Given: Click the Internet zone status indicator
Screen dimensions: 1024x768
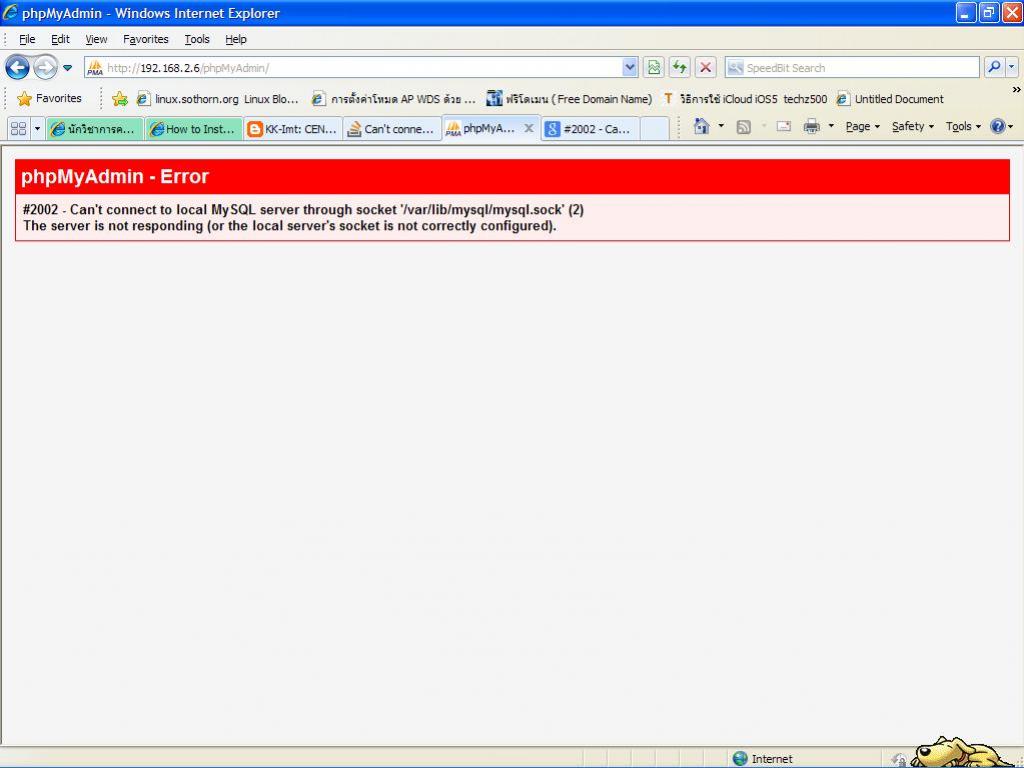Looking at the screenshot, I should (x=763, y=759).
